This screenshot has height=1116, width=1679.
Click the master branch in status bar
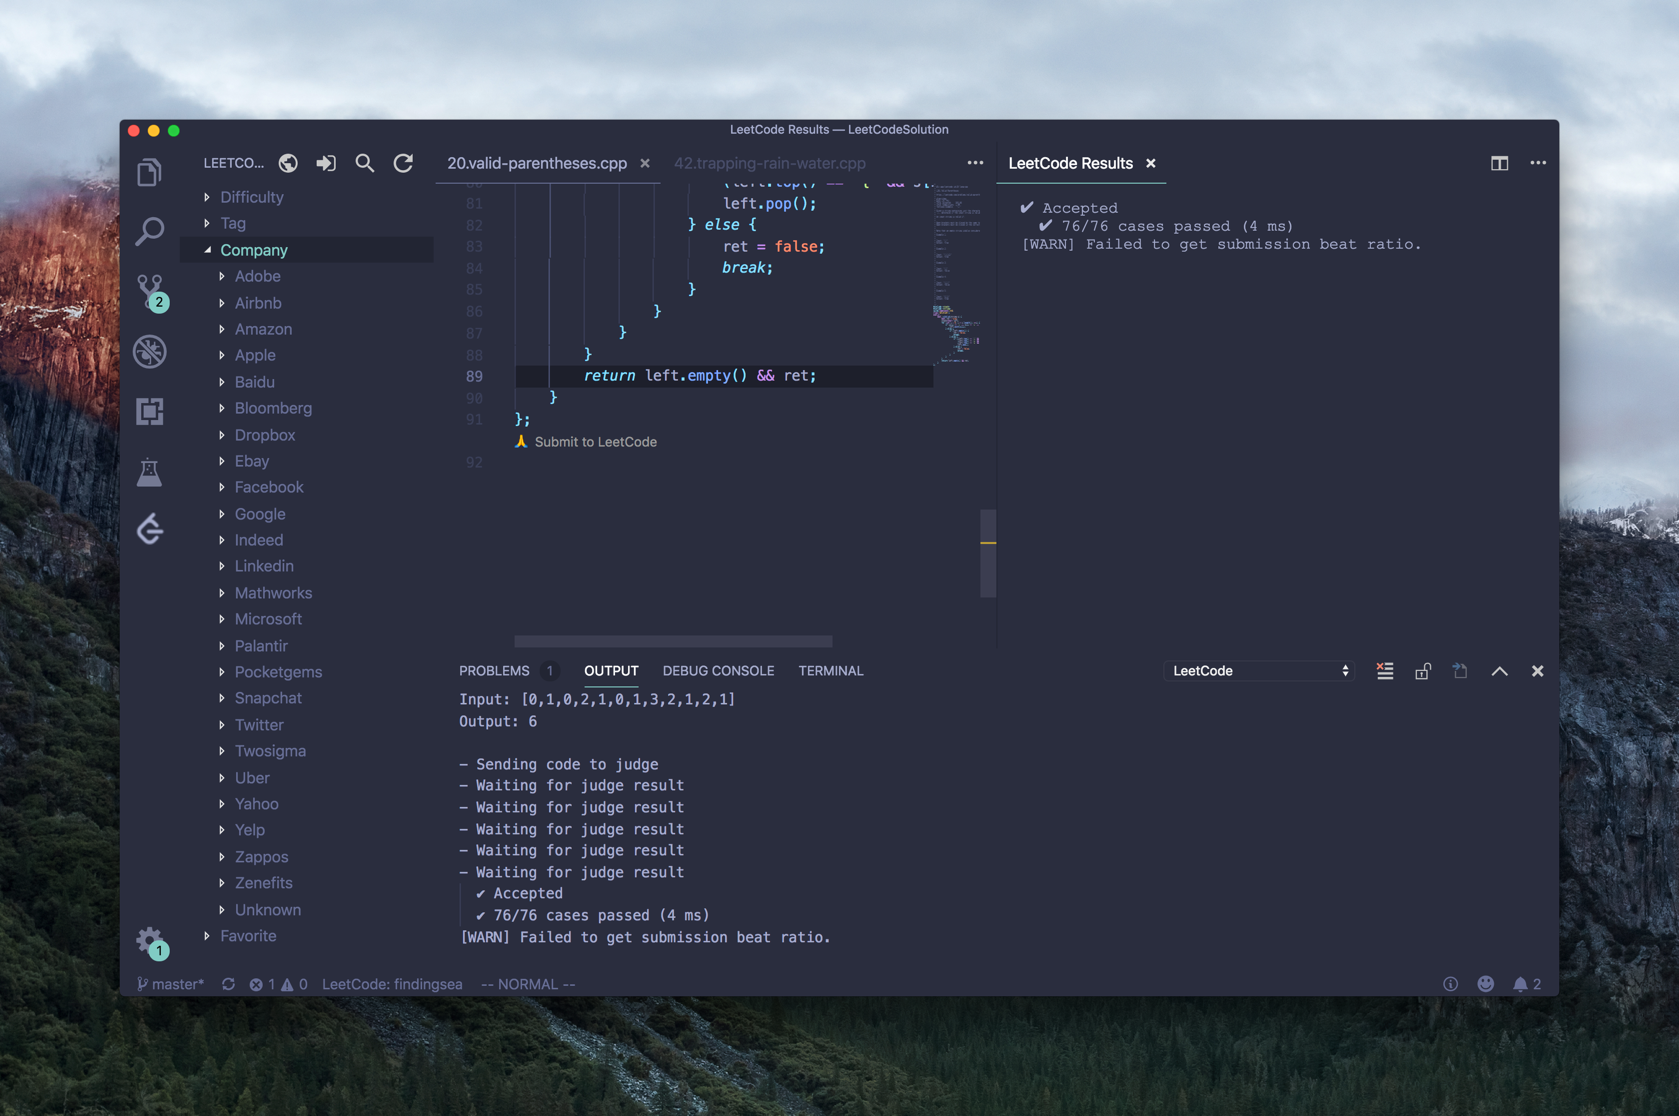171,984
